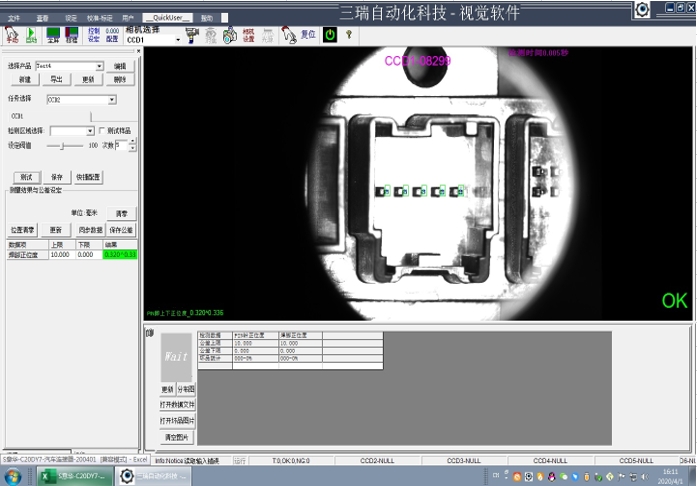The width and height of the screenshot is (697, 486).
Task: Click the key icon in the toolbar
Action: click(349, 34)
